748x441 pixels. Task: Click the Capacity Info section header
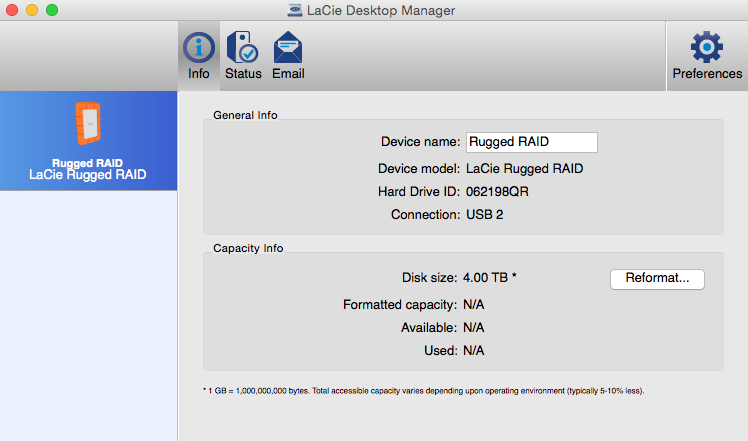tap(248, 248)
